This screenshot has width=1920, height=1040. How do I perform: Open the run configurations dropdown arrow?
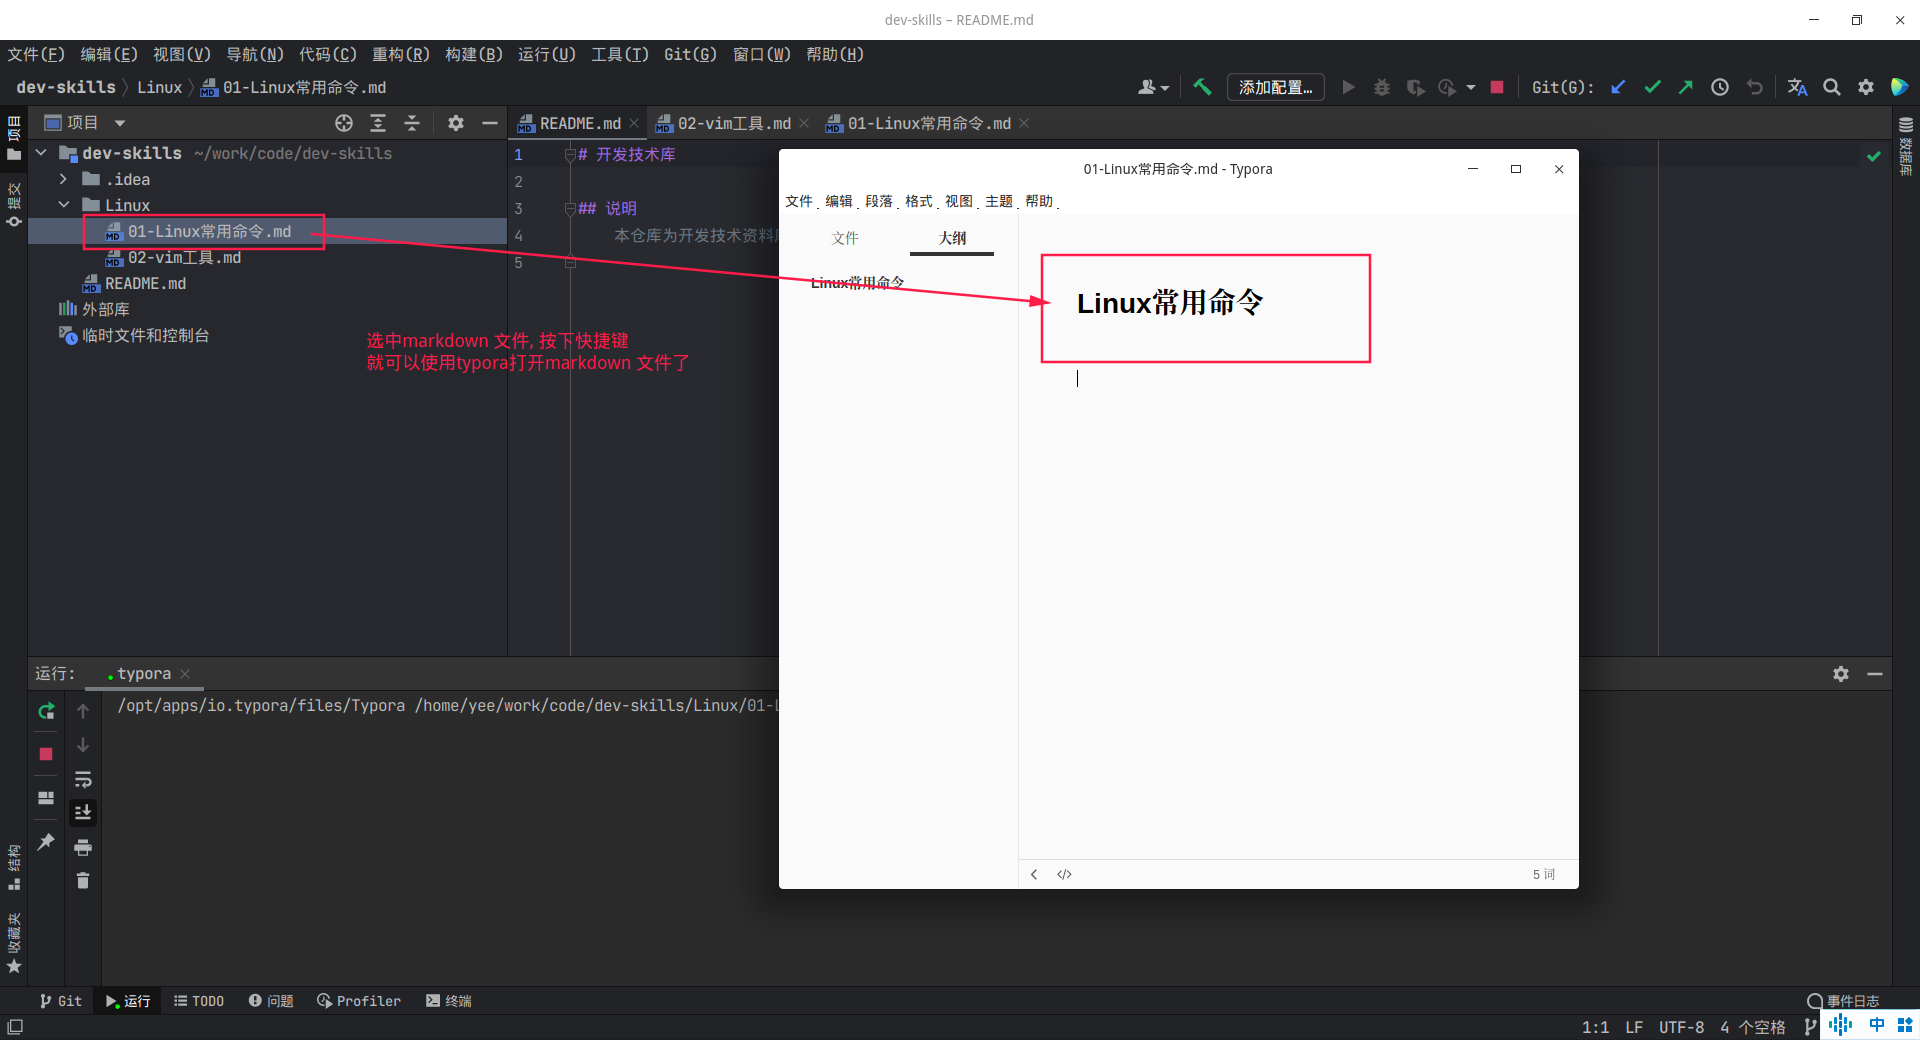[1470, 87]
